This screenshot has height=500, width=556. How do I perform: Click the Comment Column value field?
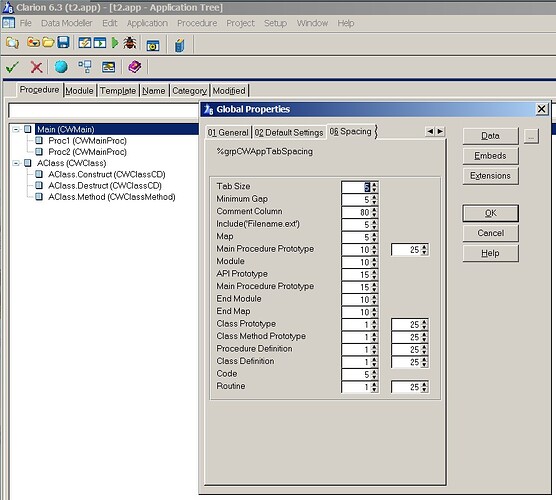[360, 212]
